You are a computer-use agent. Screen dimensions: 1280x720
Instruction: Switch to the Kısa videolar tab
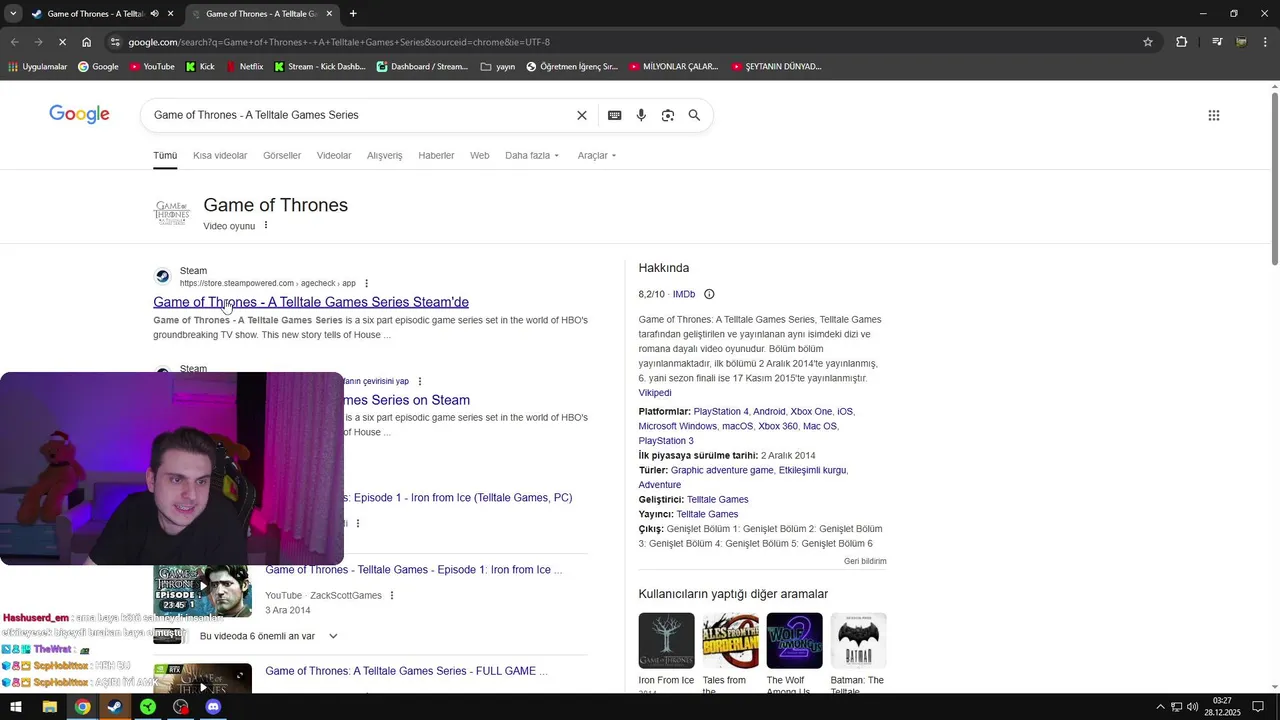220,155
